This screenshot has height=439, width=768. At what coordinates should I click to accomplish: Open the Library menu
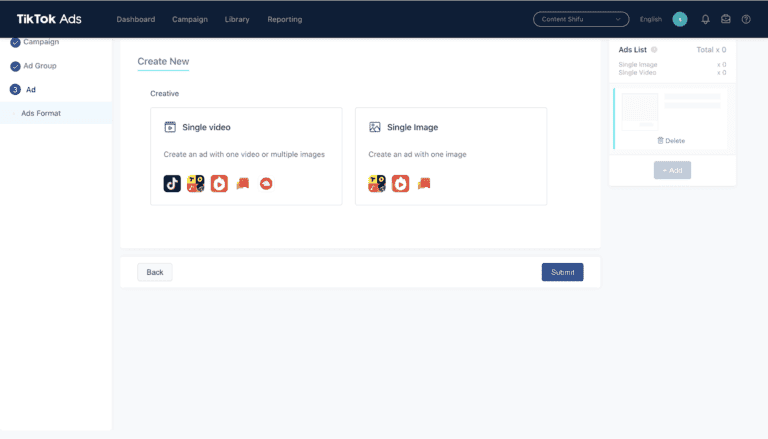pyautogui.click(x=237, y=20)
